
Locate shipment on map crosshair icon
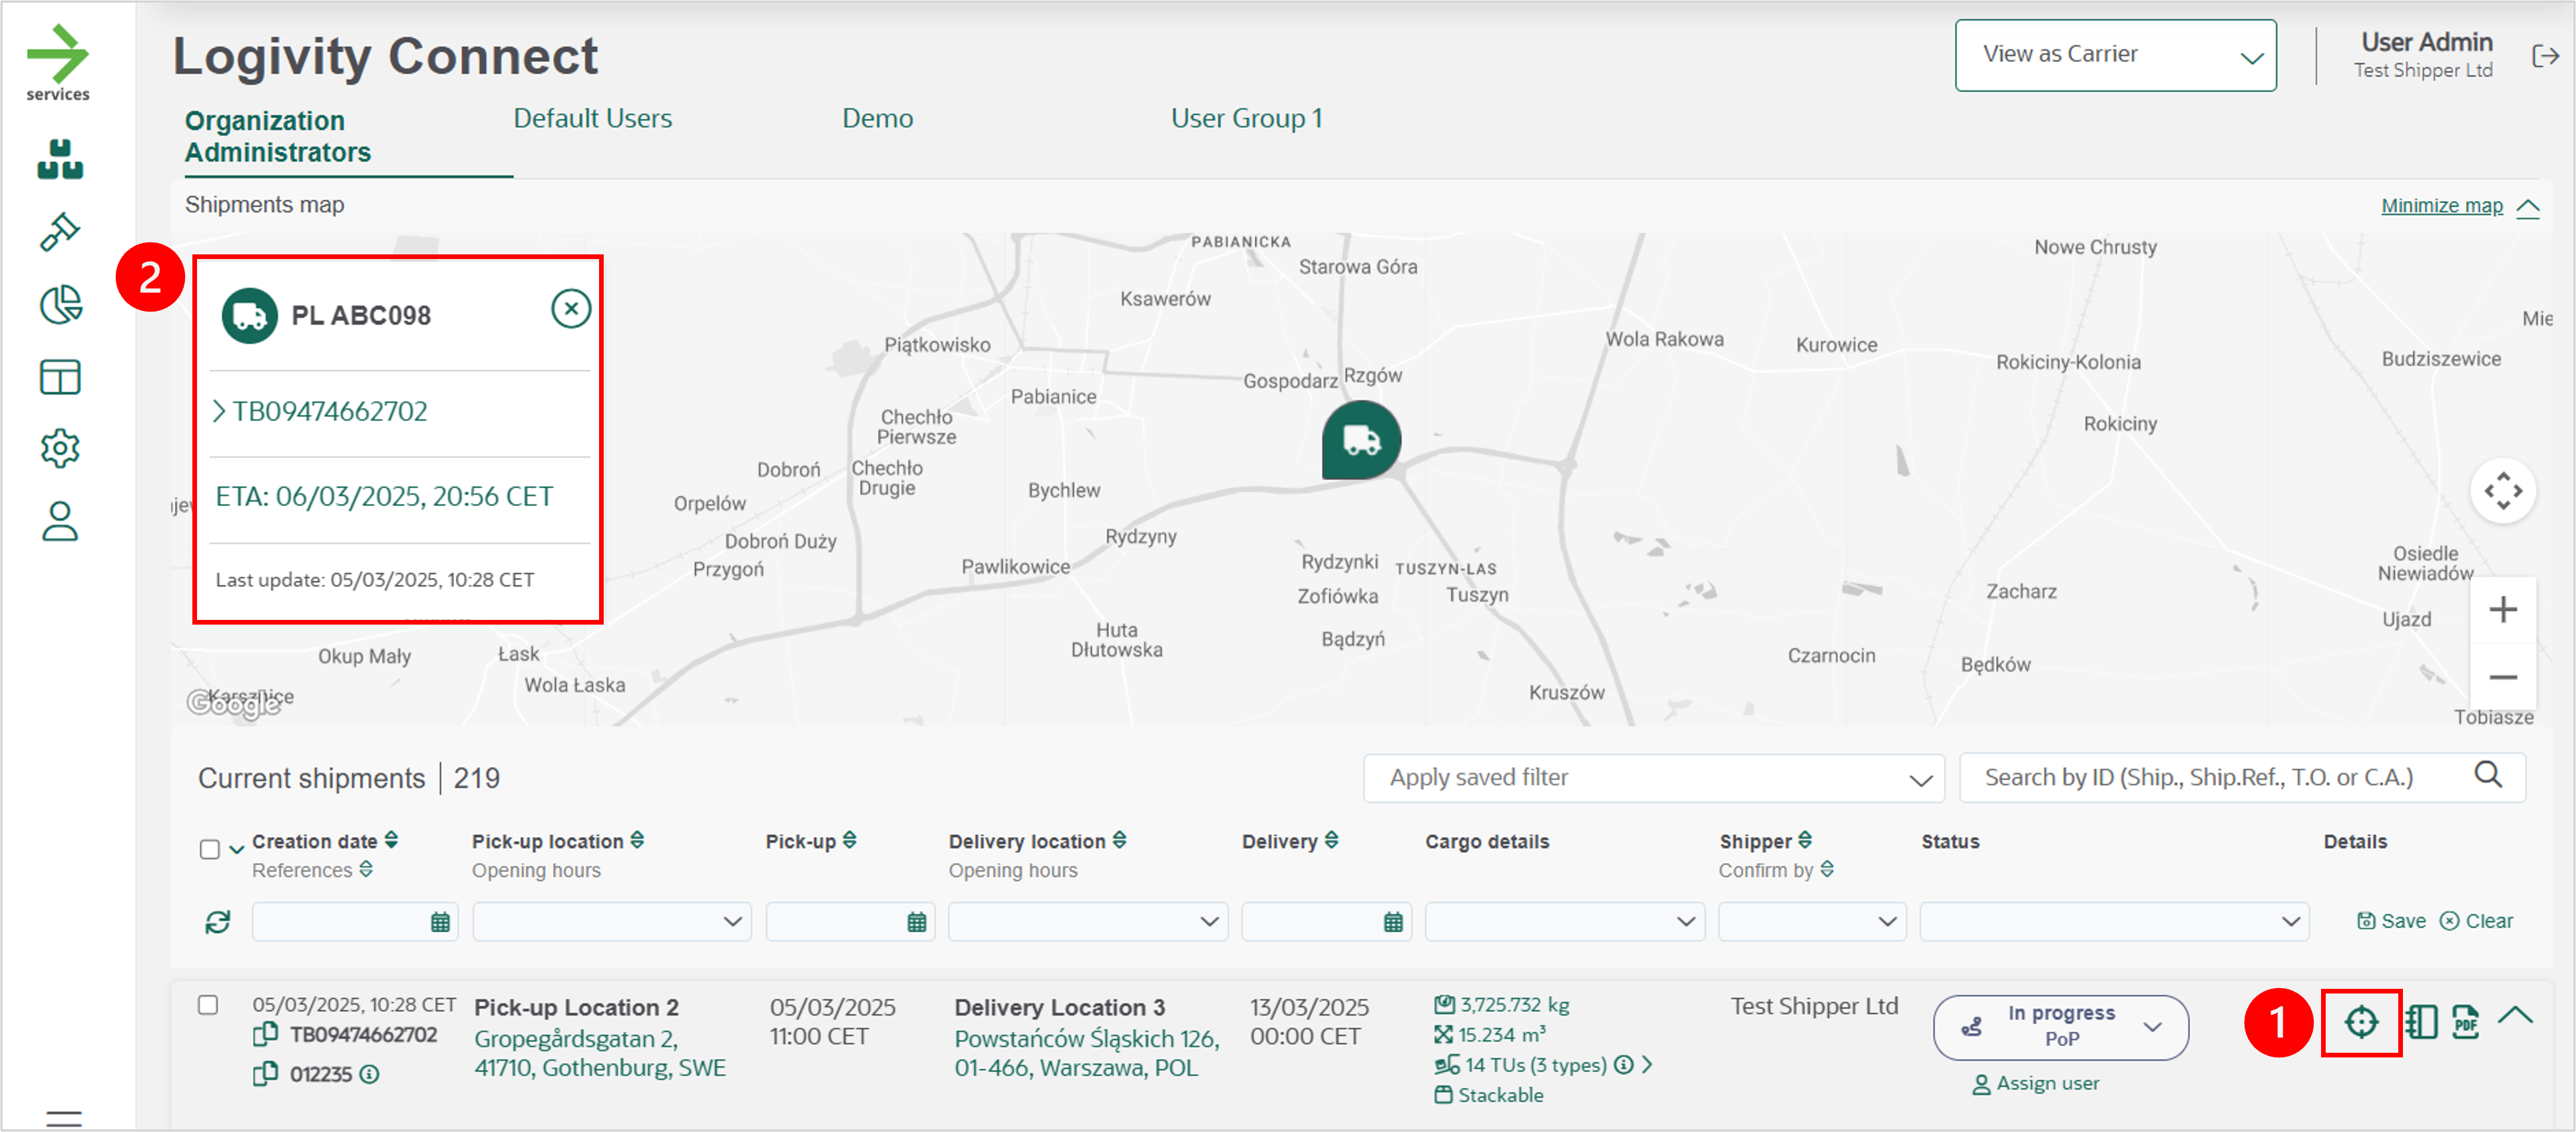coord(2361,1022)
